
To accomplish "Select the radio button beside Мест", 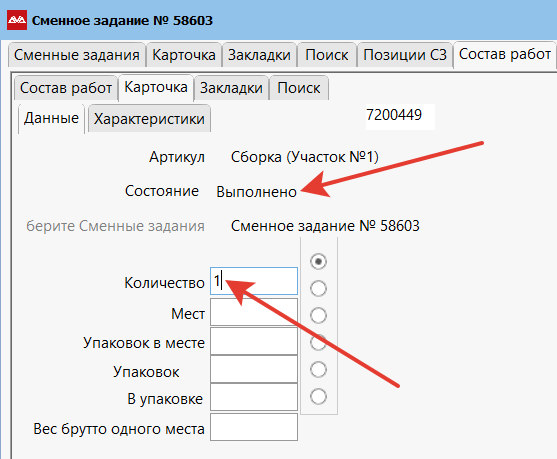I will 318,315.
